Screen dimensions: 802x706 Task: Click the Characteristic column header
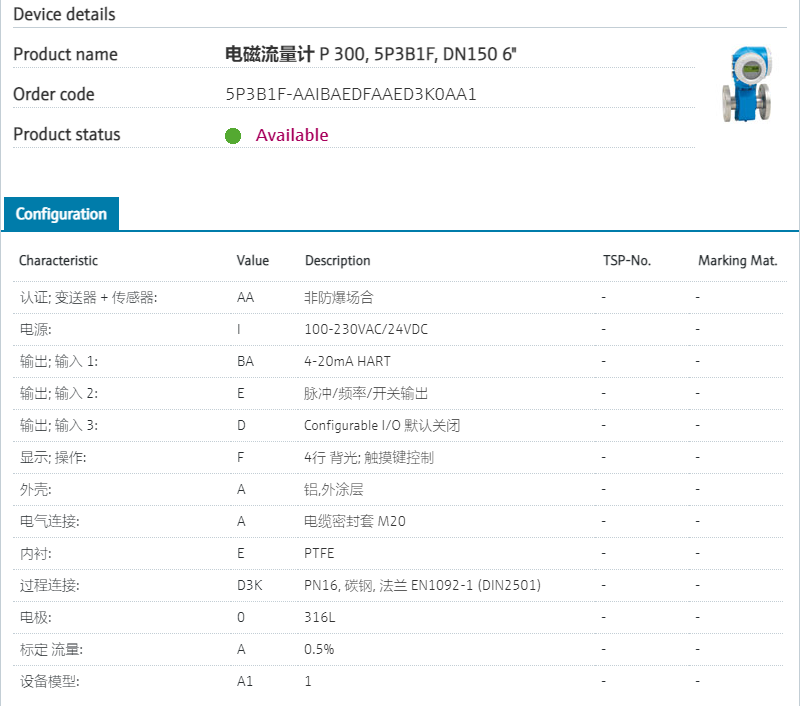tap(58, 261)
